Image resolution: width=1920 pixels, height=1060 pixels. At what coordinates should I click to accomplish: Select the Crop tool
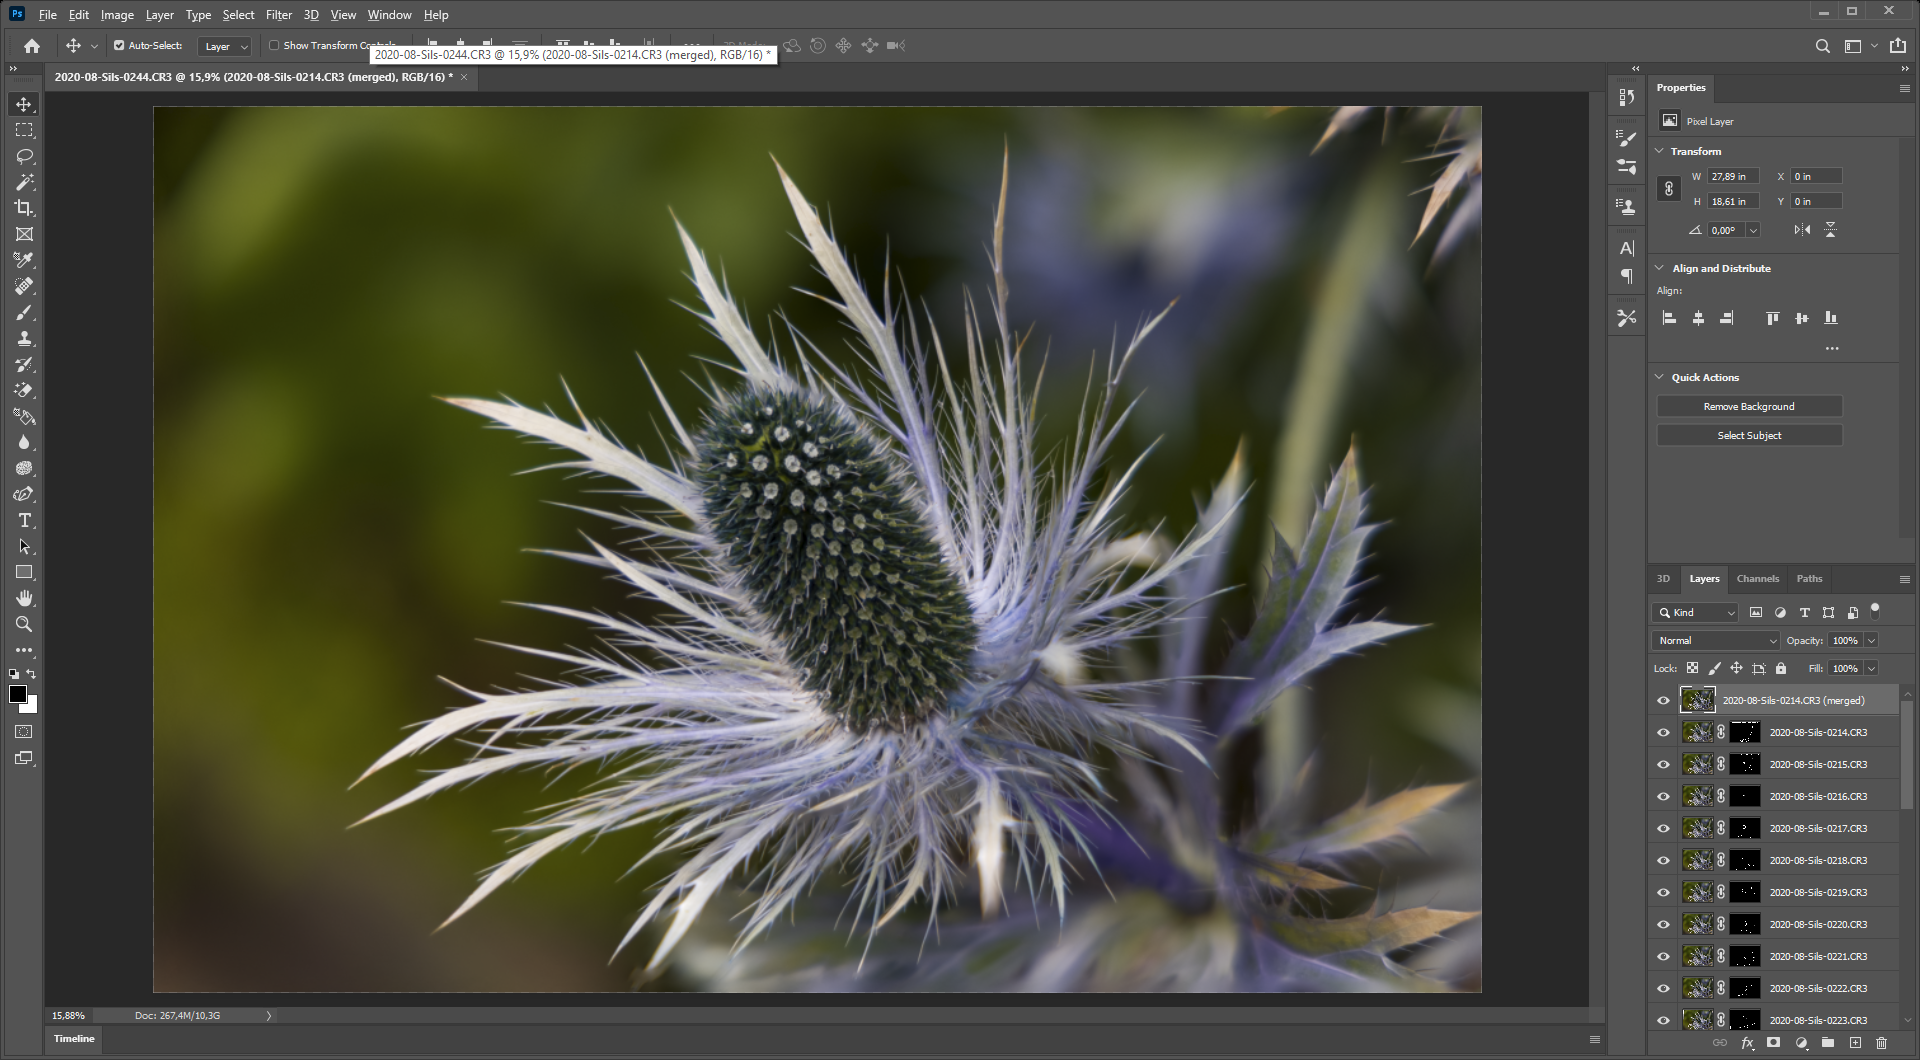point(24,208)
